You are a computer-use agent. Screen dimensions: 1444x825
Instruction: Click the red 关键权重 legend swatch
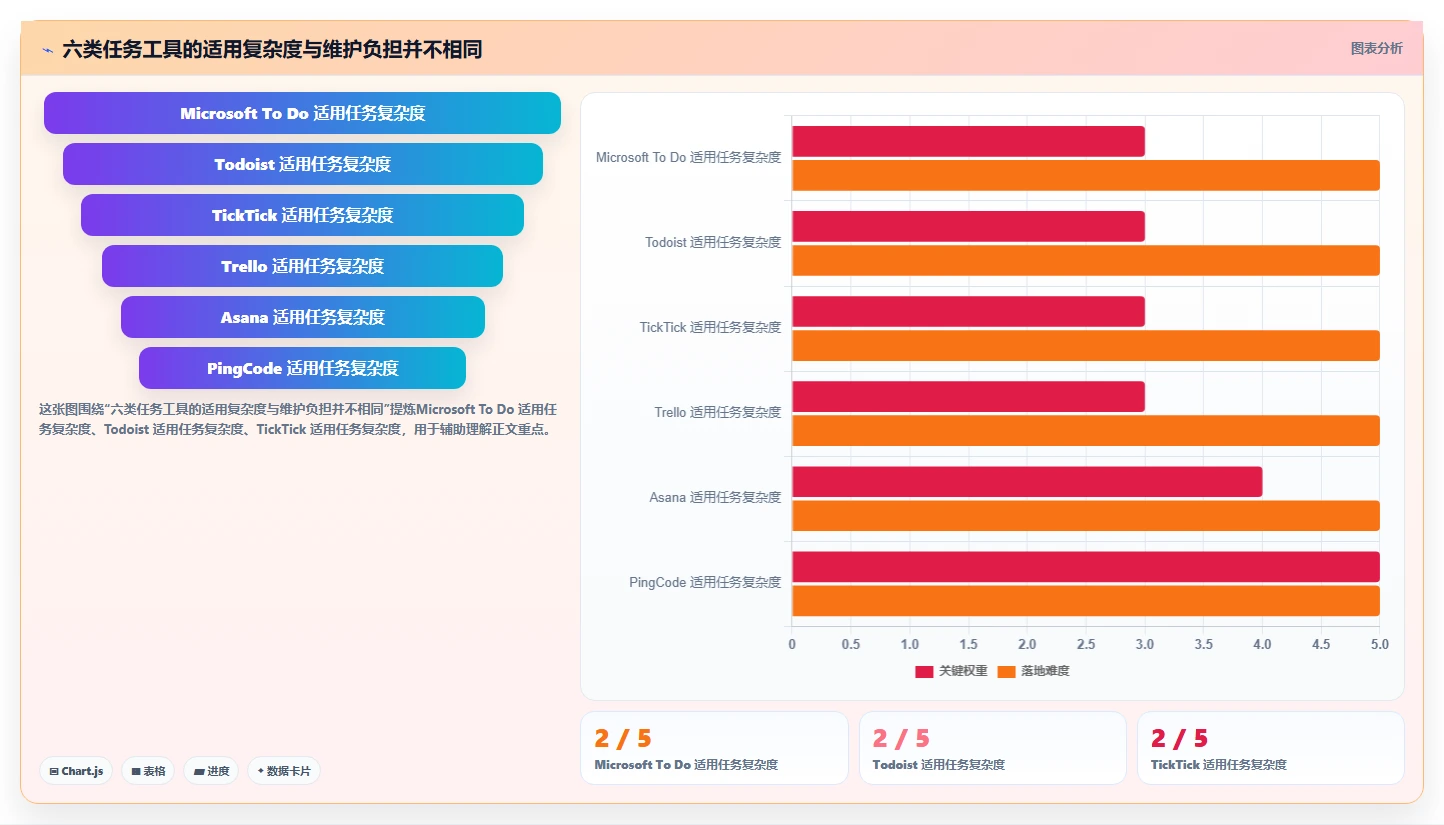pyautogui.click(x=924, y=671)
